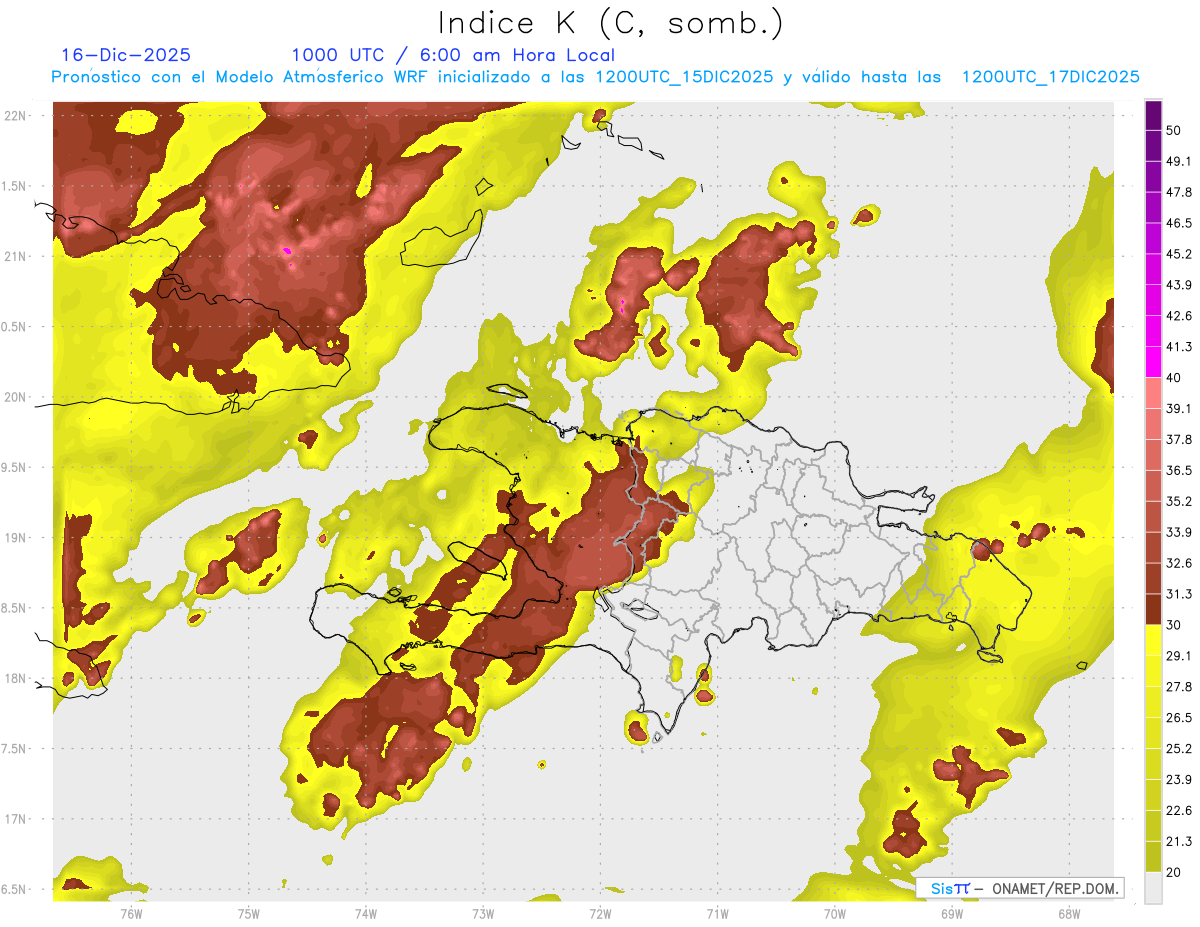The width and height of the screenshot is (1200, 927).
Task: Click the colorbar value 50
Action: pos(1175,131)
